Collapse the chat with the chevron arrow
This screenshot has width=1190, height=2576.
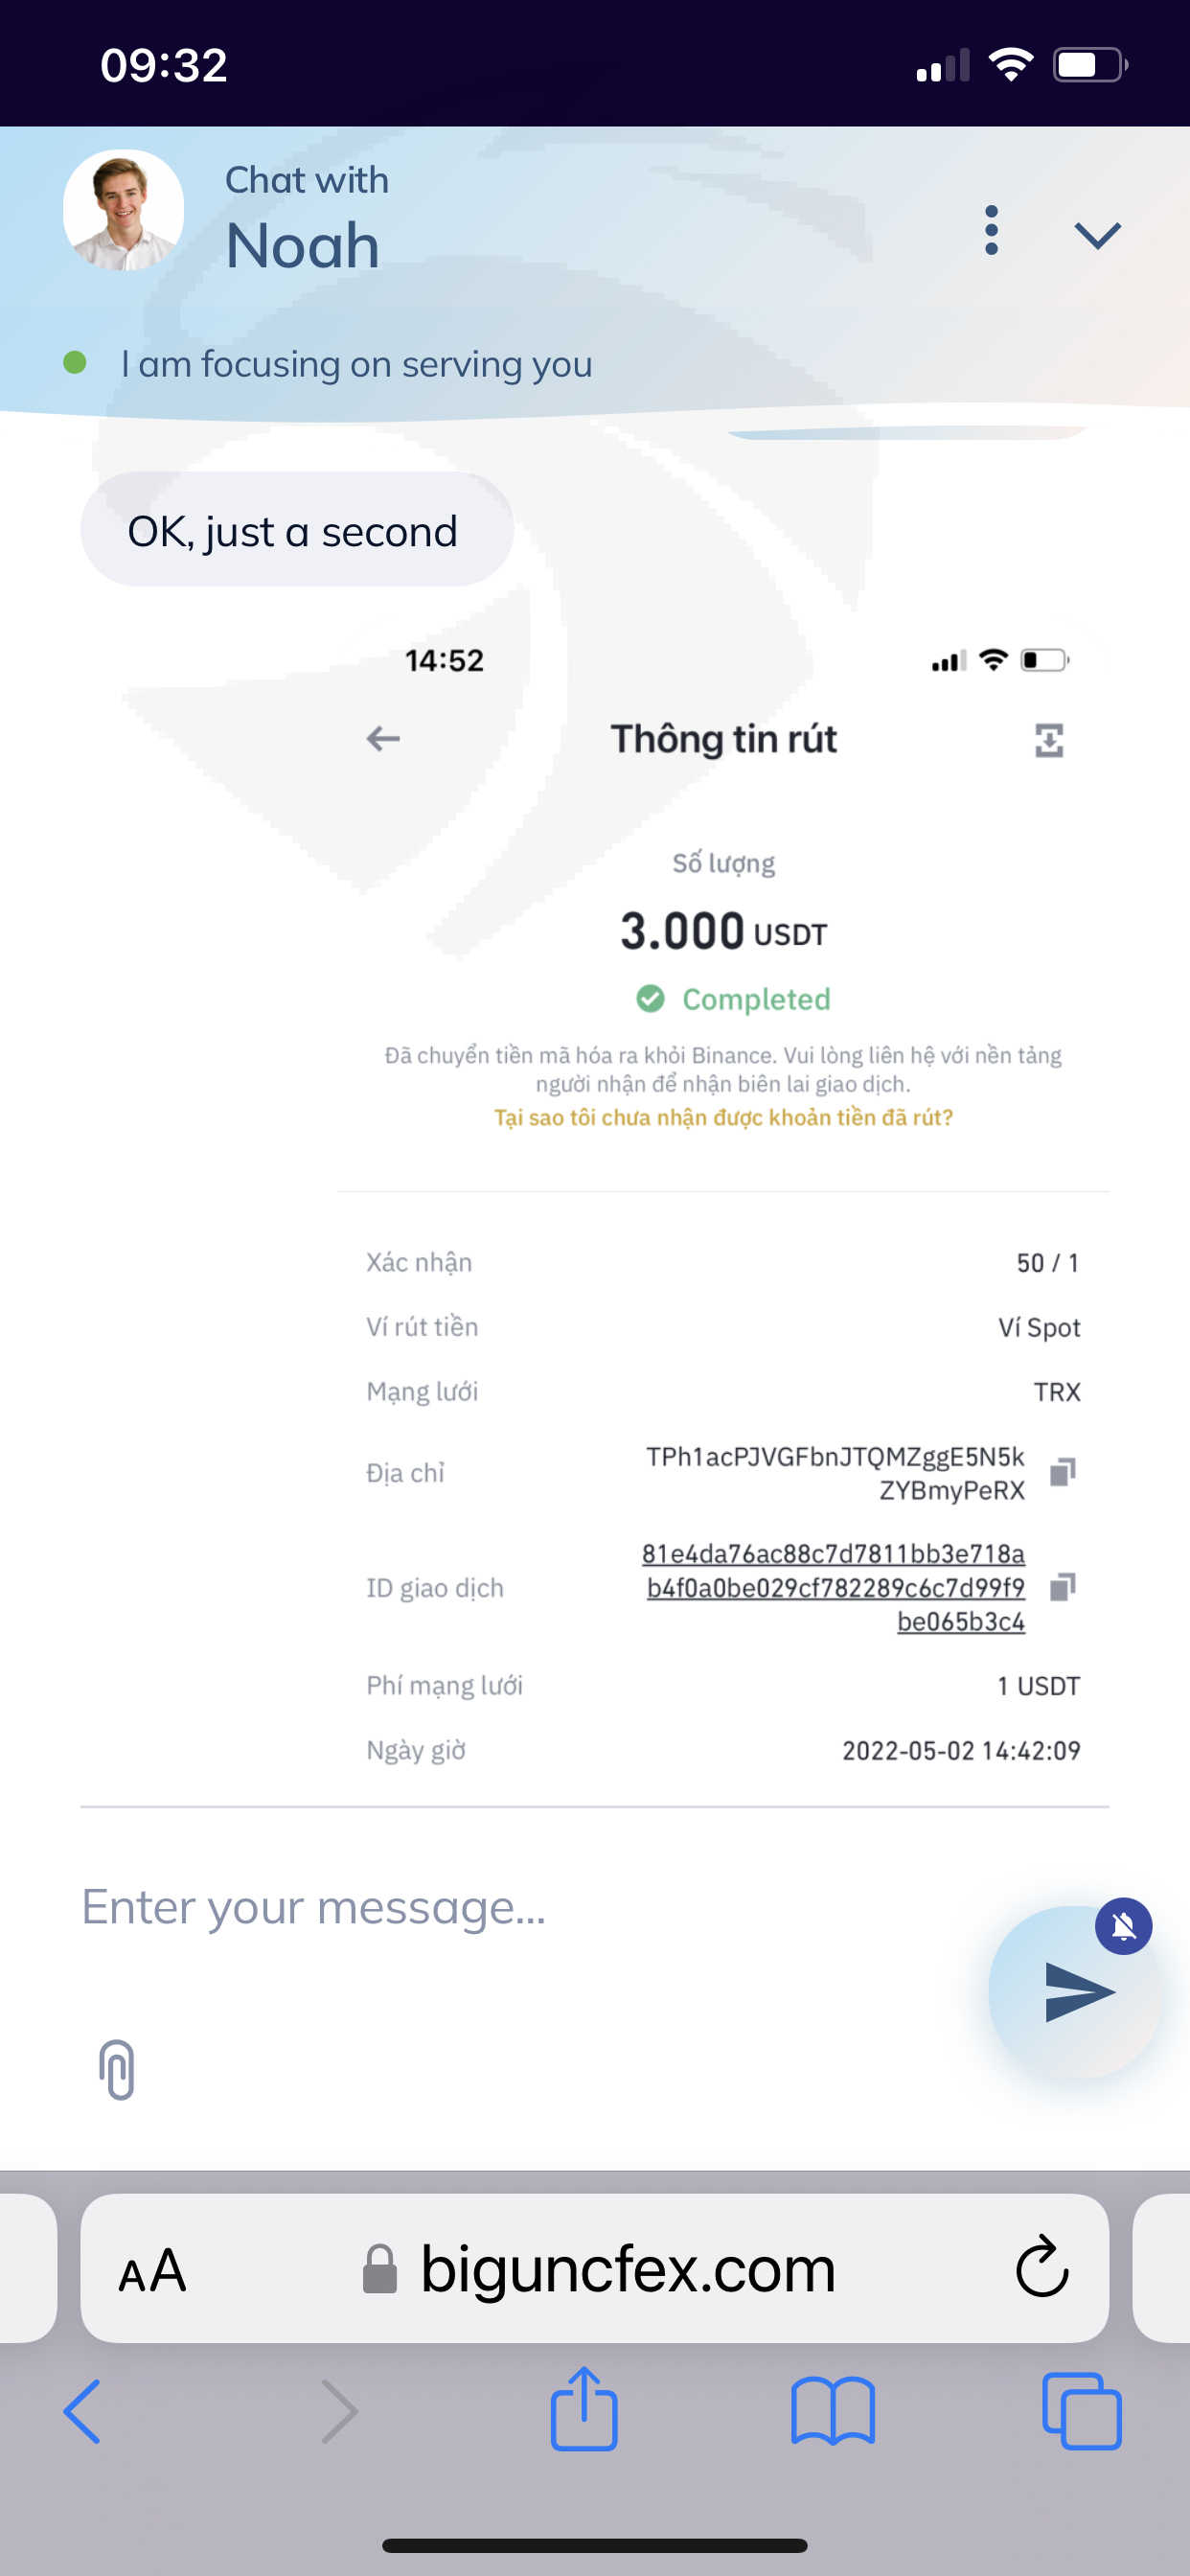(x=1096, y=235)
